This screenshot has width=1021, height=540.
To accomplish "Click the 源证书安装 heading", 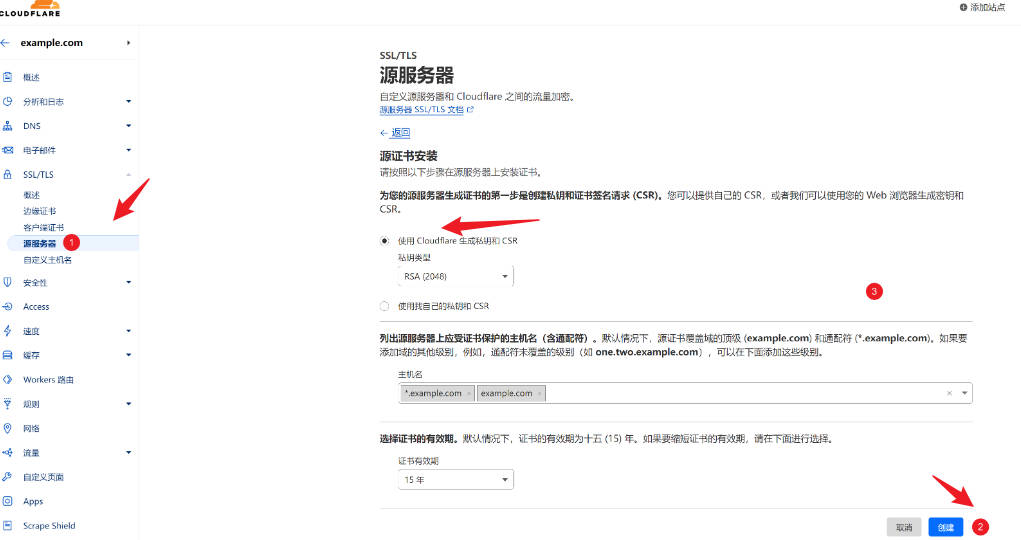I will click(x=408, y=156).
